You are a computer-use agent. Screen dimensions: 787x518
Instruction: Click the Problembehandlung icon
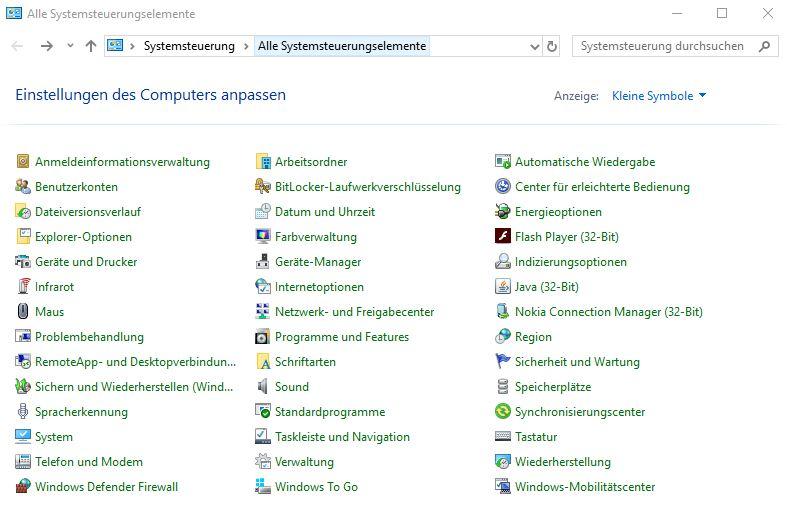[x=23, y=336]
